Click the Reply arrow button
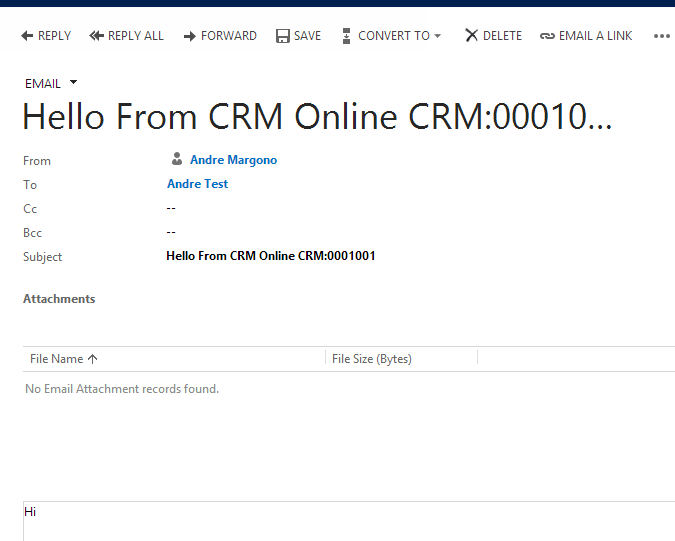Image resolution: width=675 pixels, height=541 pixels. (x=27, y=36)
